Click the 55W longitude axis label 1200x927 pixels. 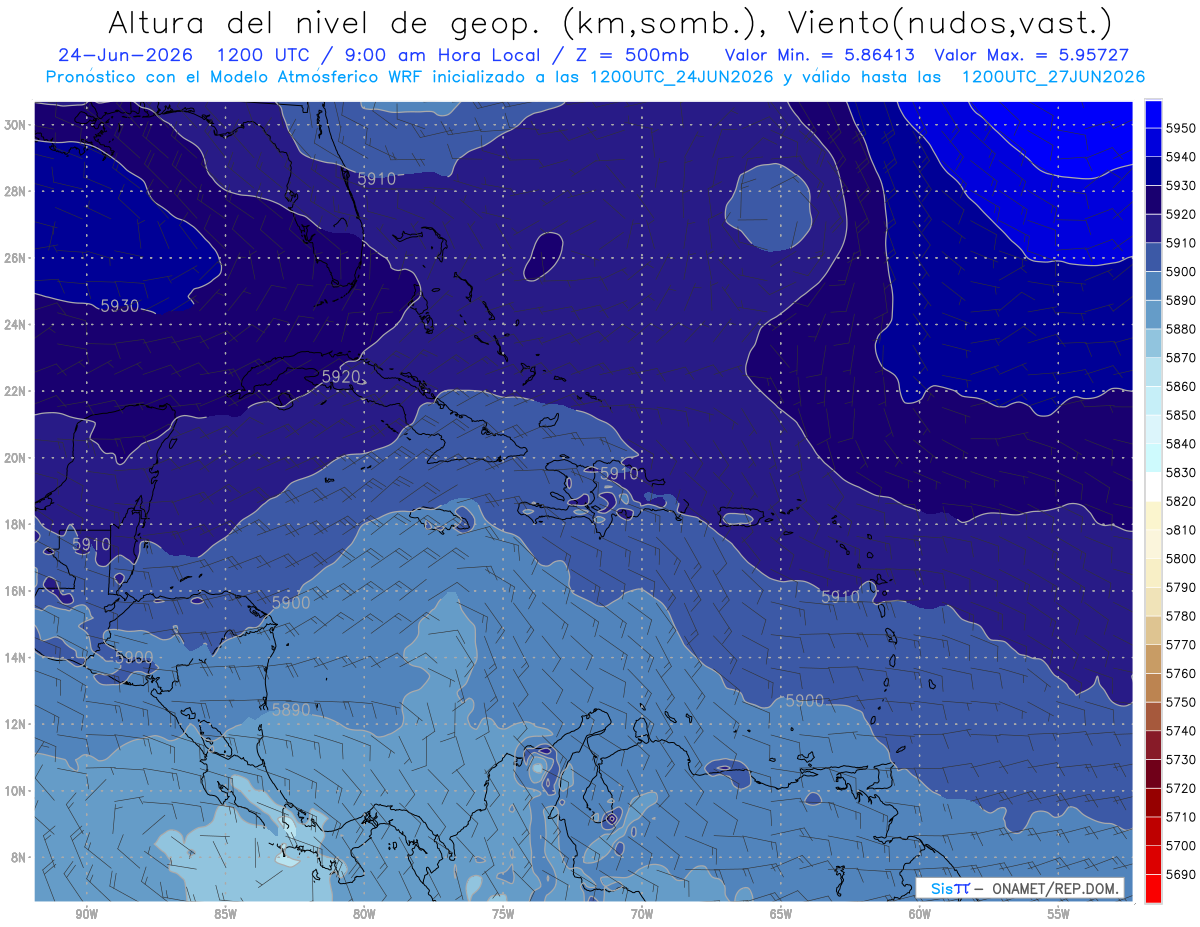pyautogui.click(x=1059, y=914)
